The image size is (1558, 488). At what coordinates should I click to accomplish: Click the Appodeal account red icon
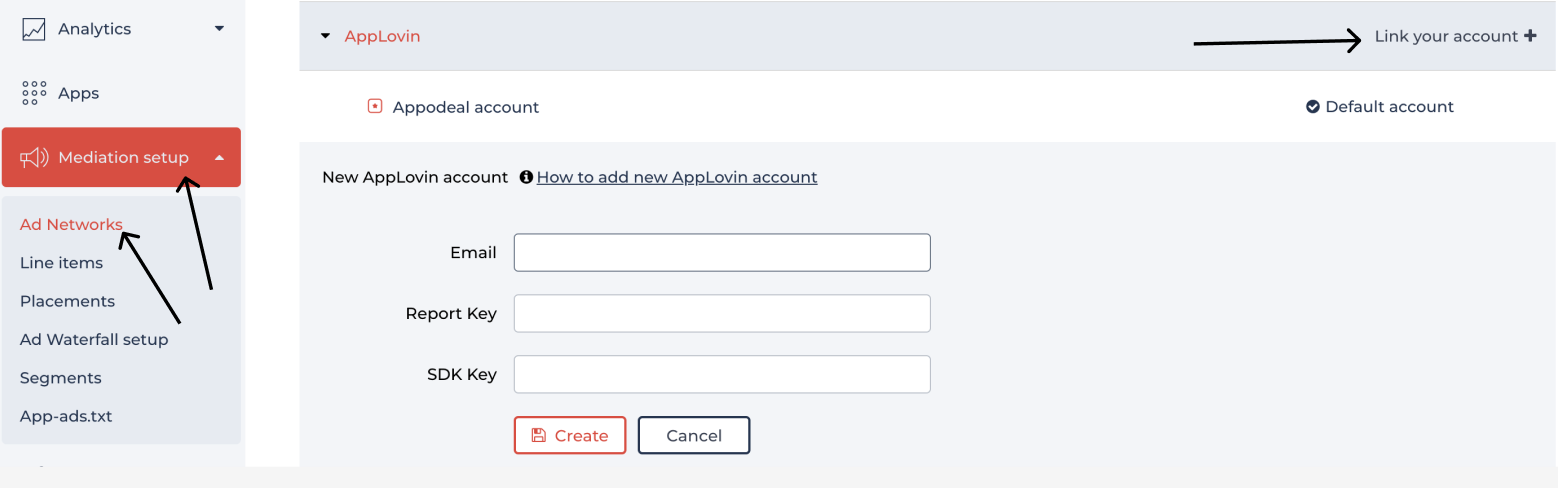[x=375, y=106]
